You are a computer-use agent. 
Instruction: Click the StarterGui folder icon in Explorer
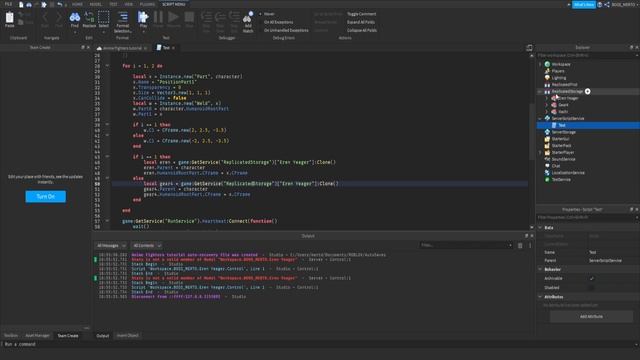point(547,139)
